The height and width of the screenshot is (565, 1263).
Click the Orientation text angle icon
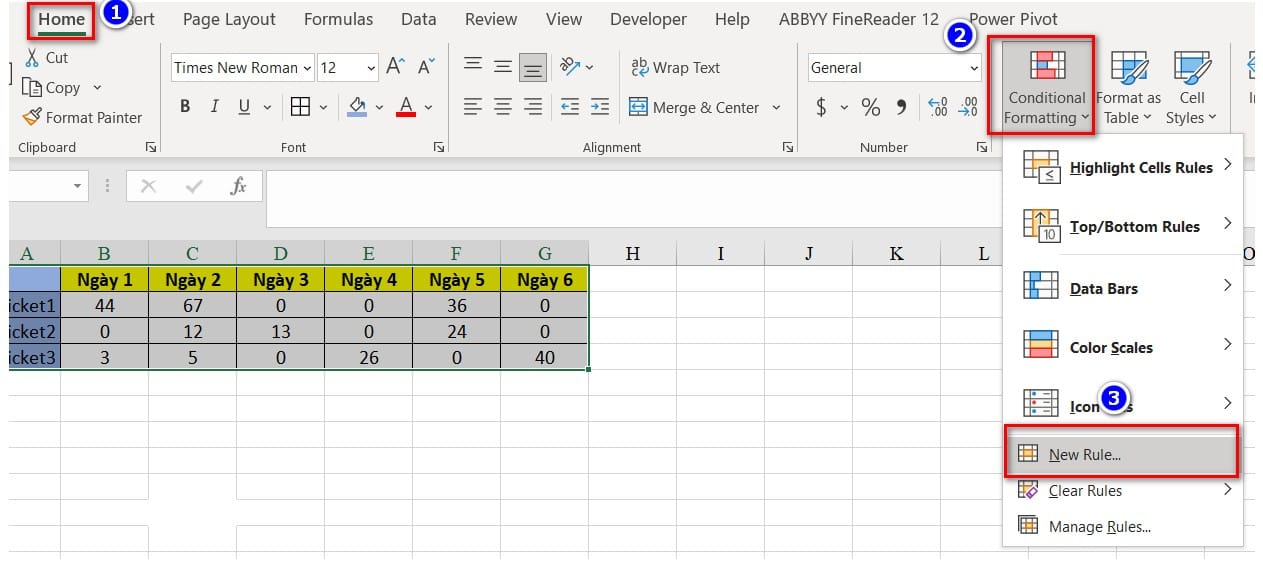click(x=570, y=67)
